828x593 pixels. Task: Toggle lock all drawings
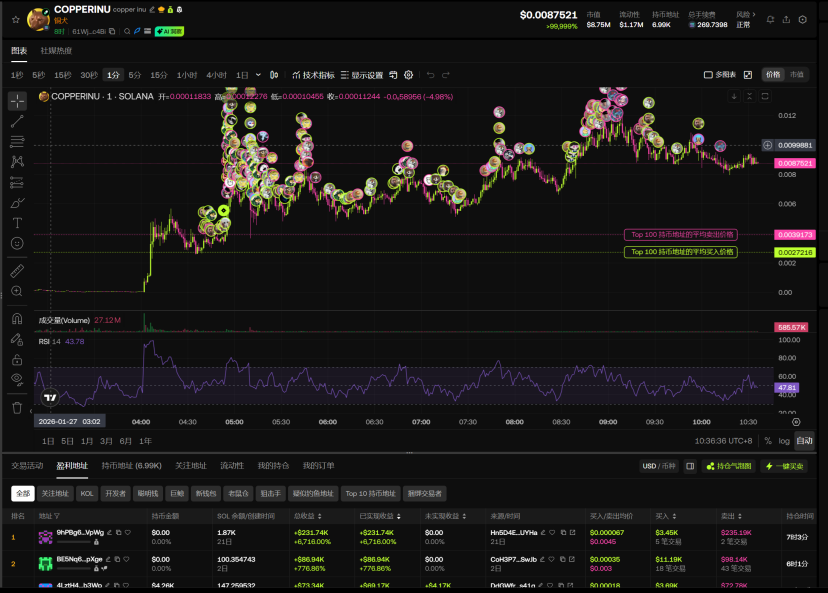[17, 360]
